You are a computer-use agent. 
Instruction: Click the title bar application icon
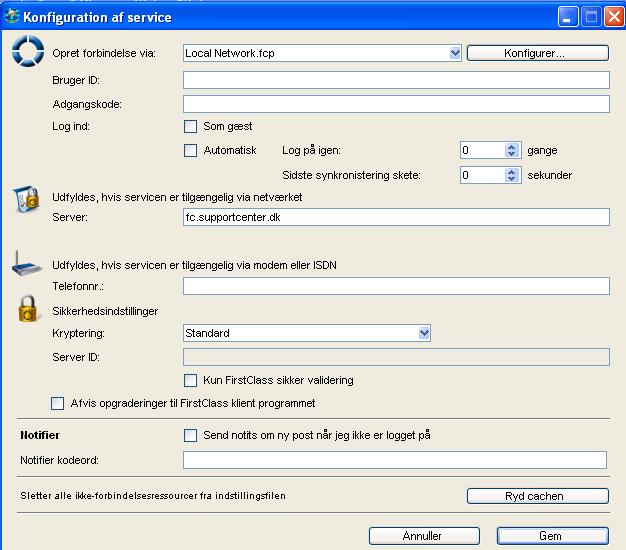11,17
